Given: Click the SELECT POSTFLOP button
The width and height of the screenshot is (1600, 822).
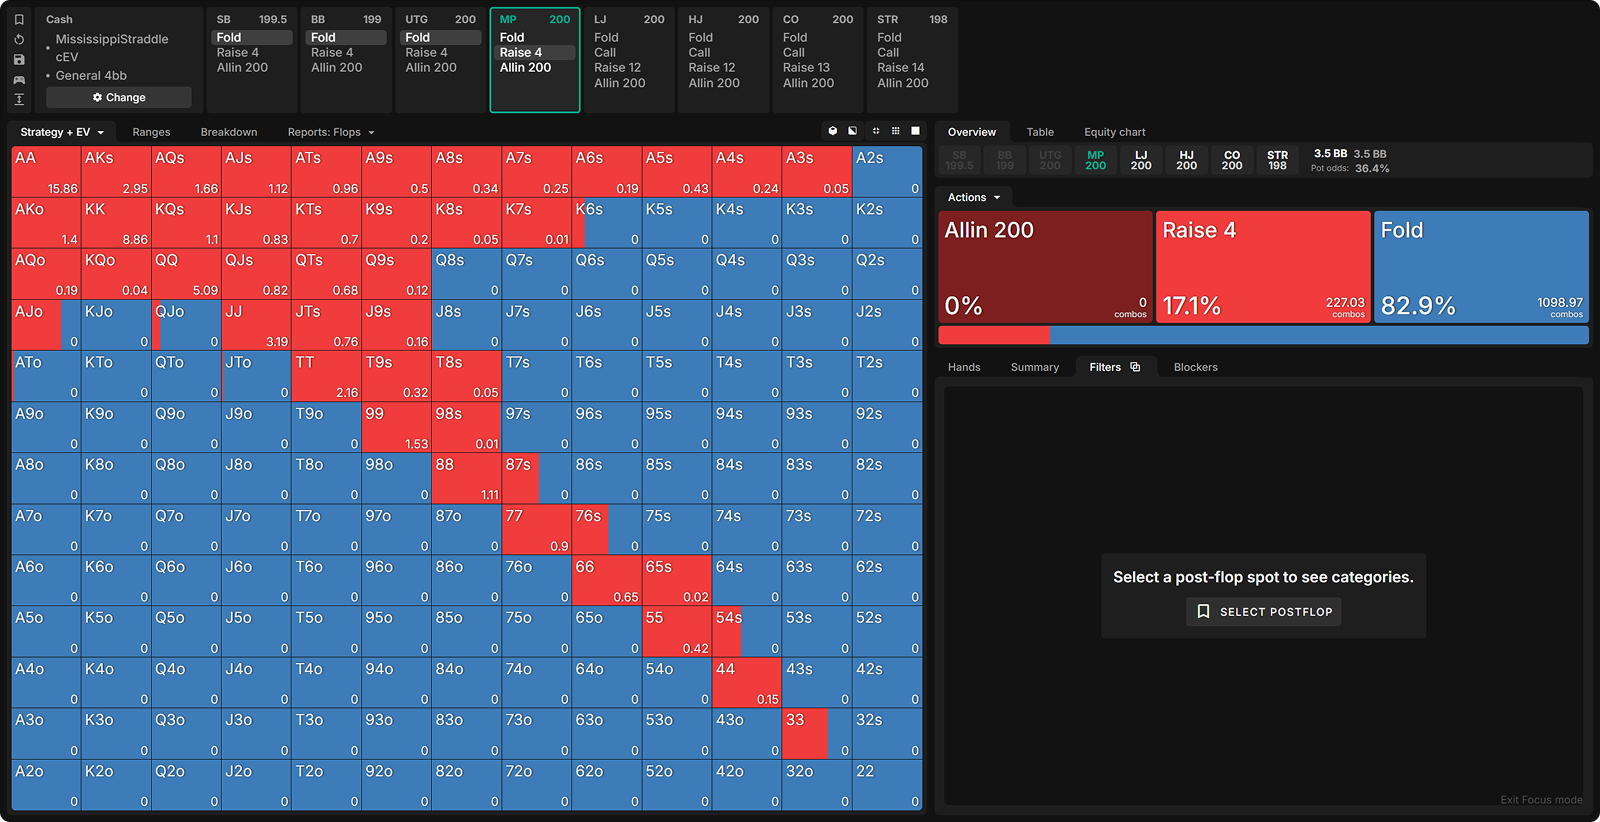Looking at the screenshot, I should click(1264, 612).
